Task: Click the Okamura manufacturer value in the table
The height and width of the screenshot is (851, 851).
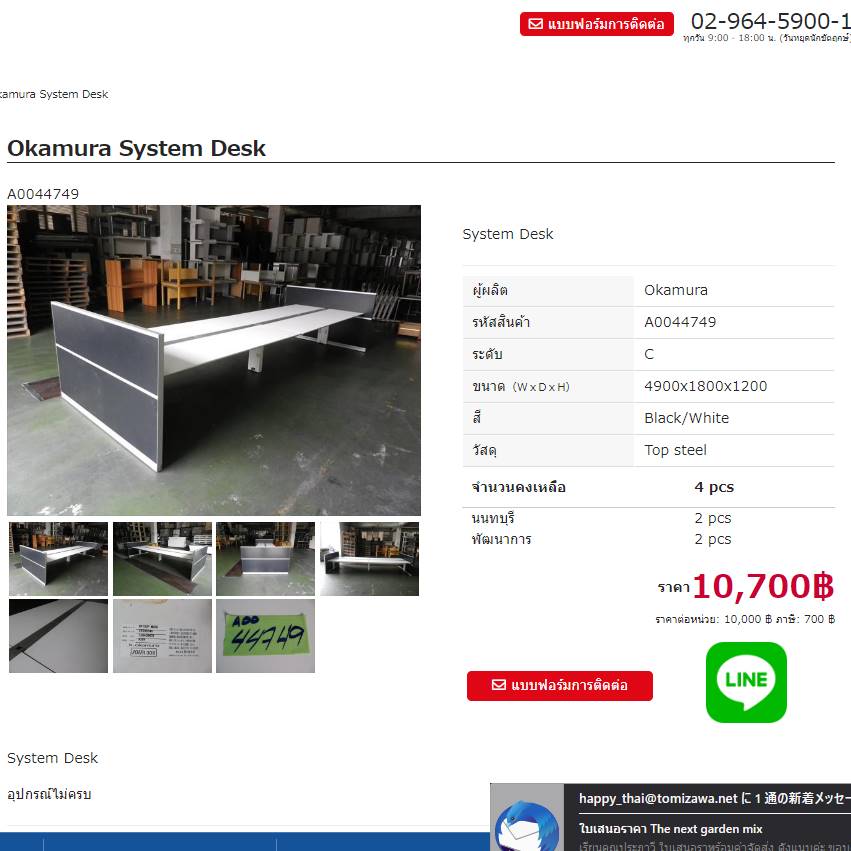Action: click(x=676, y=290)
